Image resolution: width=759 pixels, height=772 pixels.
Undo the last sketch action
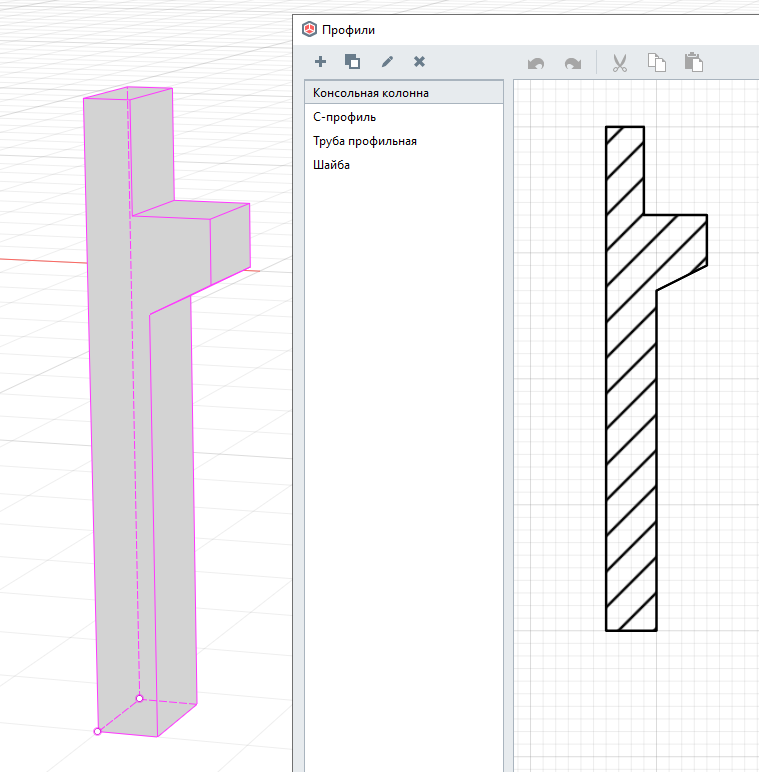pyautogui.click(x=536, y=63)
